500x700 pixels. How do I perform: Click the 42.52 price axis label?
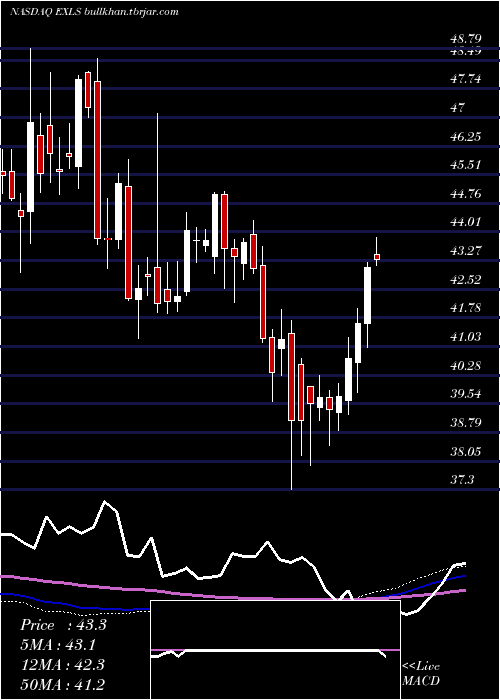coord(466,279)
